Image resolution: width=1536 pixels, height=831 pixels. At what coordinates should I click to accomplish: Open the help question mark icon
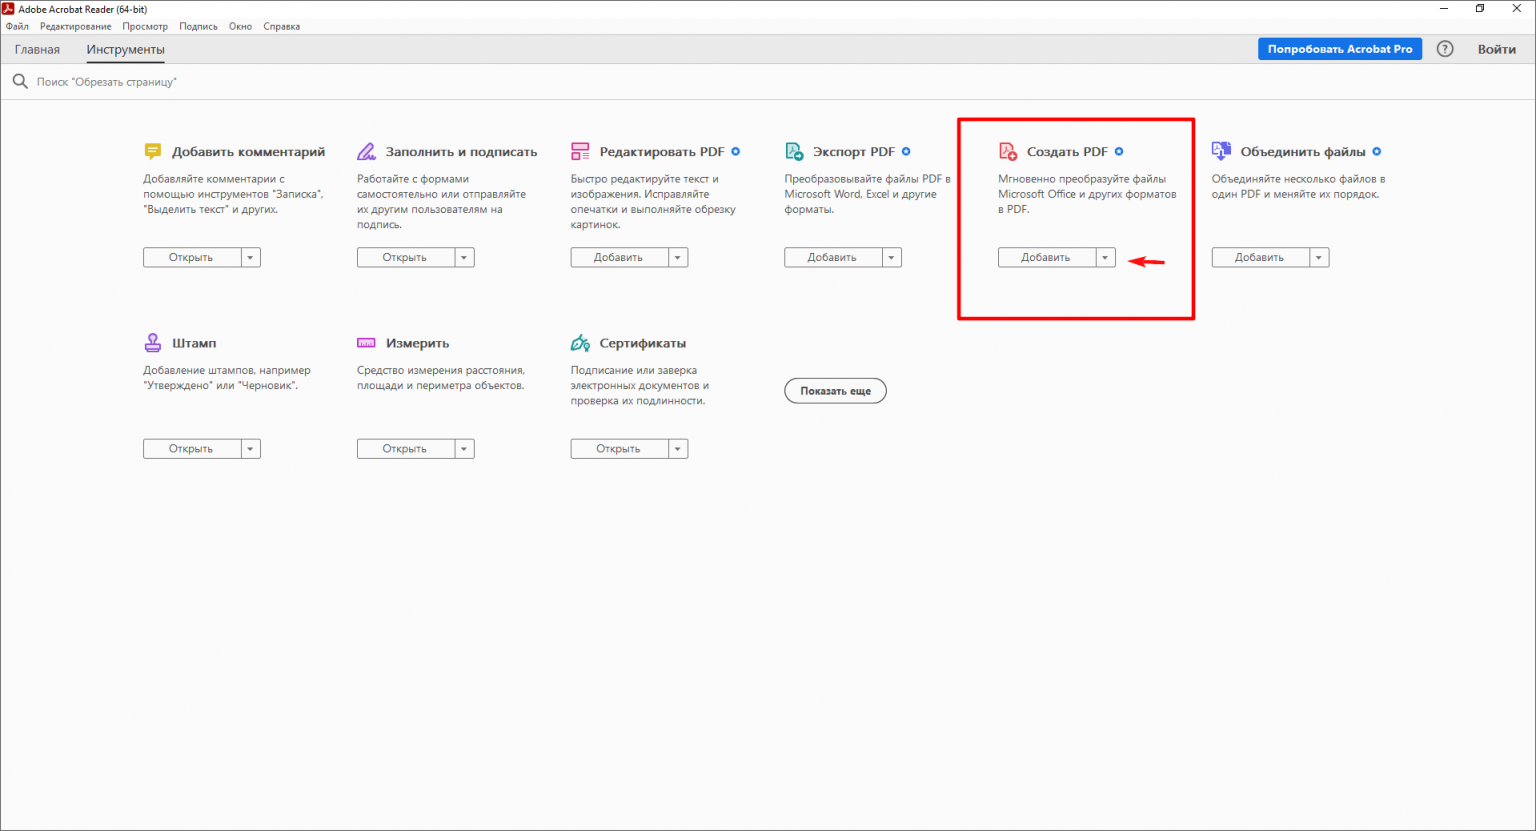1445,49
